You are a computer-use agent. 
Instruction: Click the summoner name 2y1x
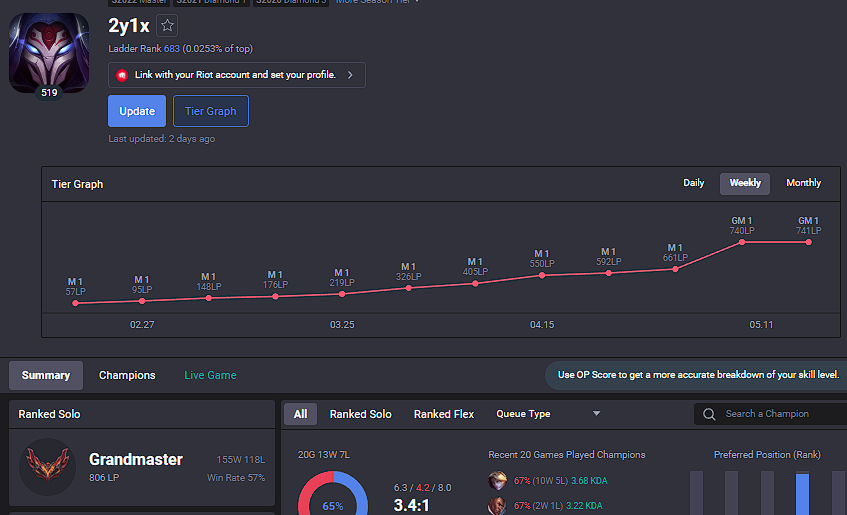pos(129,25)
